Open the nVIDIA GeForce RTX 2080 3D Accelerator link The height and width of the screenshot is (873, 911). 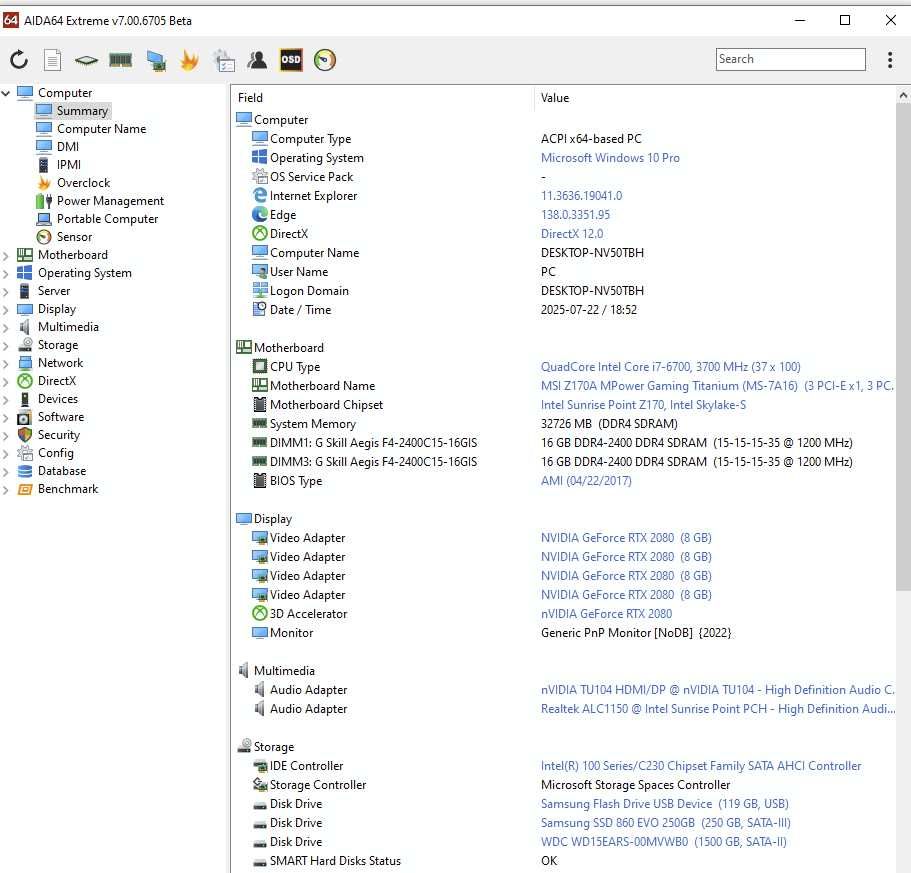point(607,613)
